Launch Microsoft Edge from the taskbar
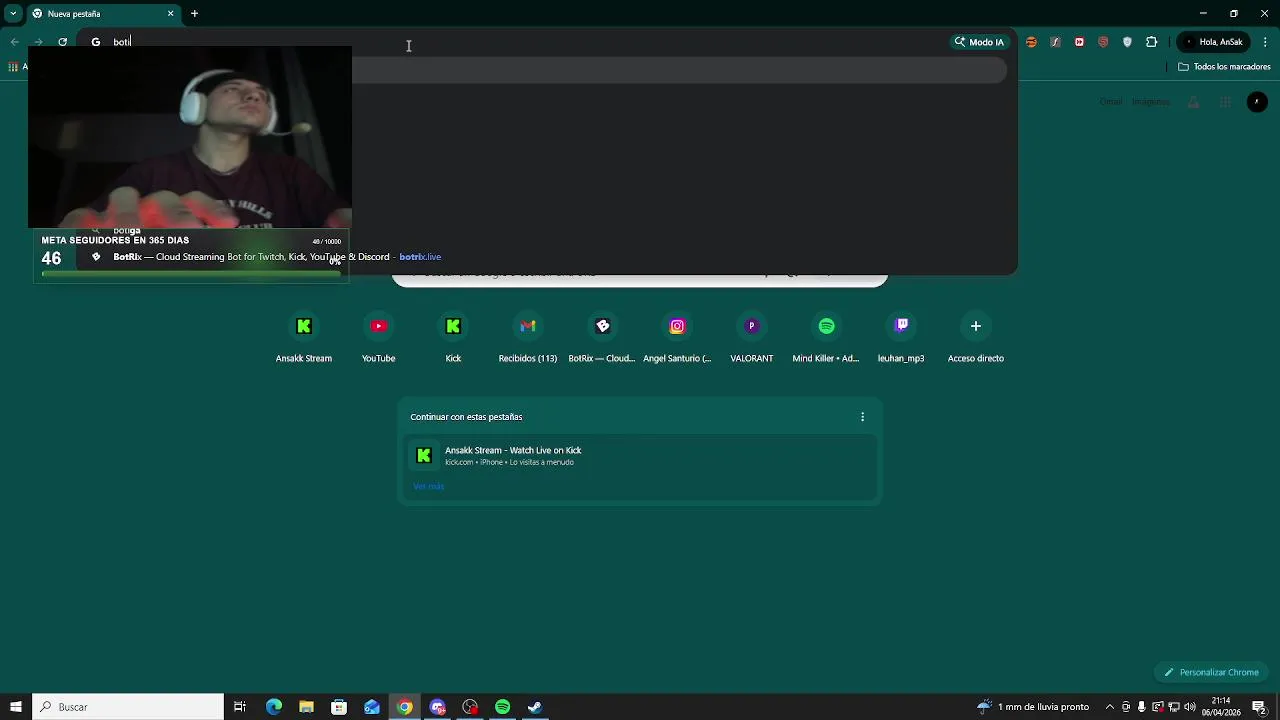Image resolution: width=1280 pixels, height=720 pixels. click(x=274, y=707)
